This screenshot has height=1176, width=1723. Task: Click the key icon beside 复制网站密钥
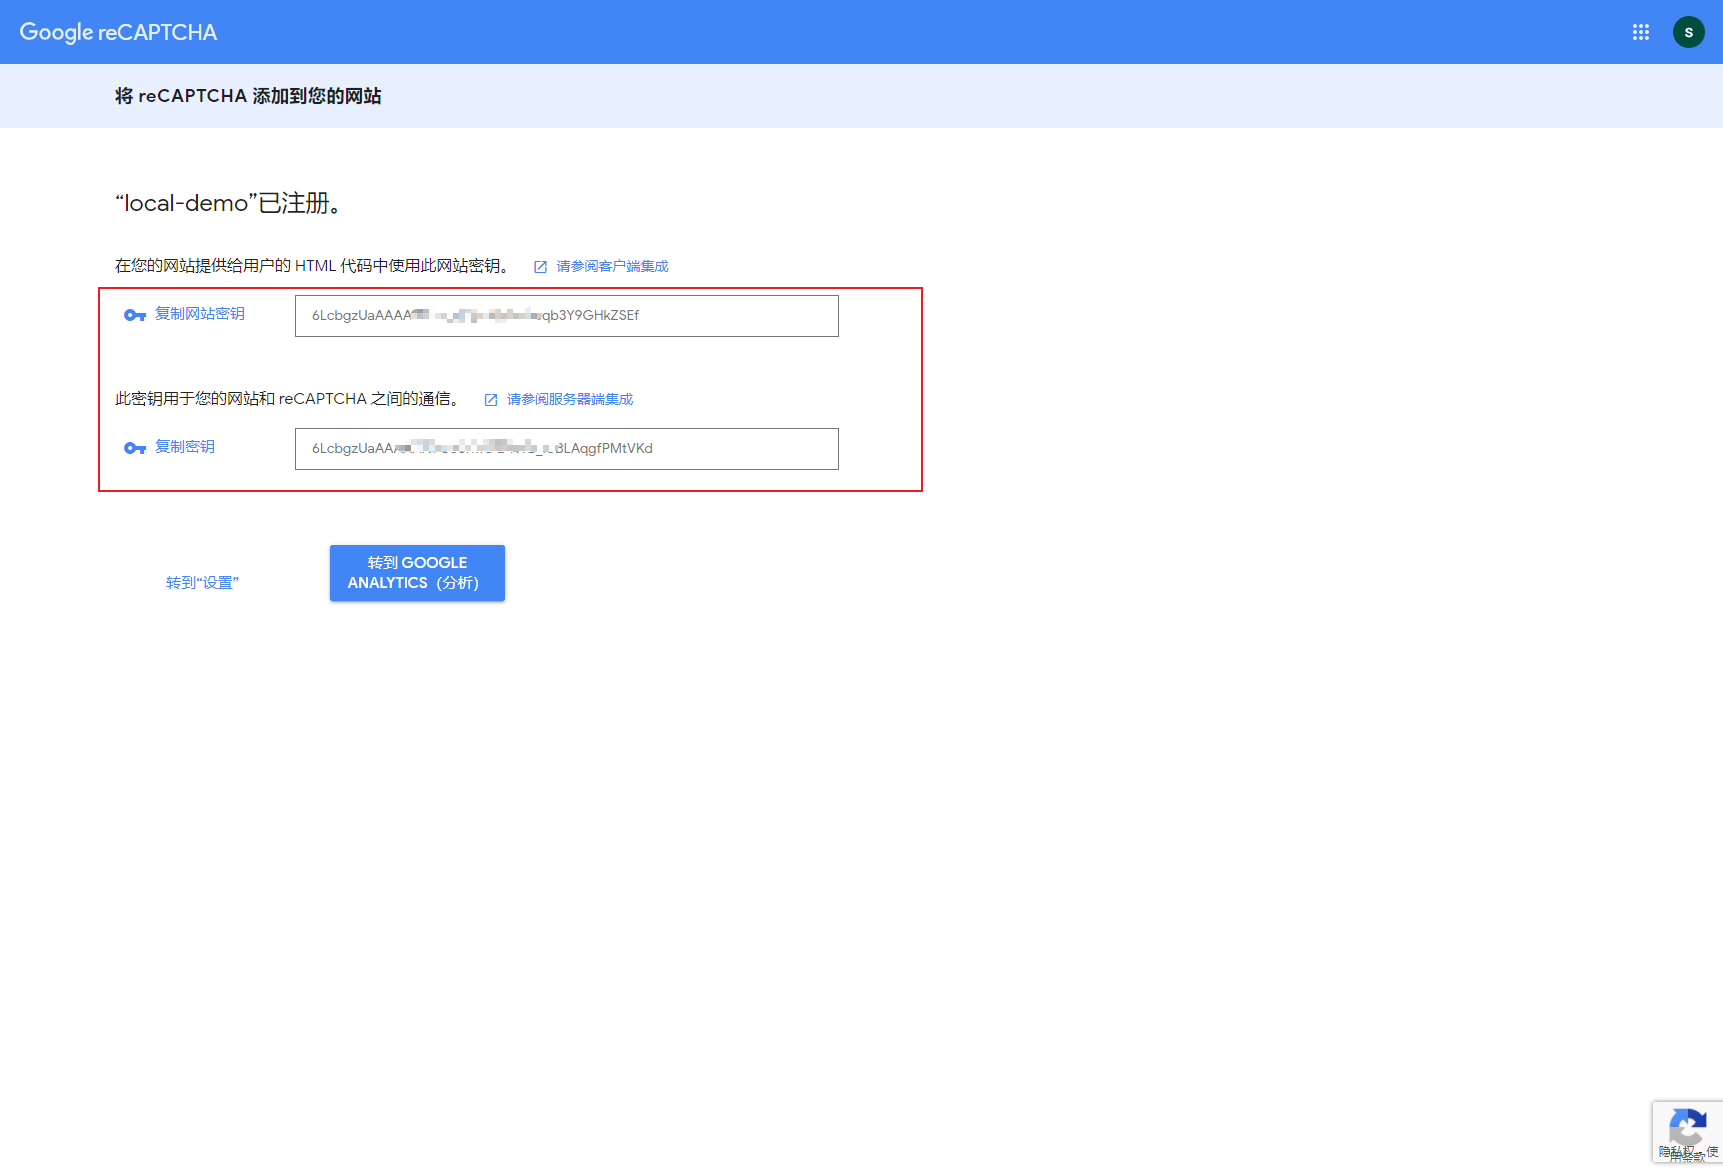(x=135, y=315)
